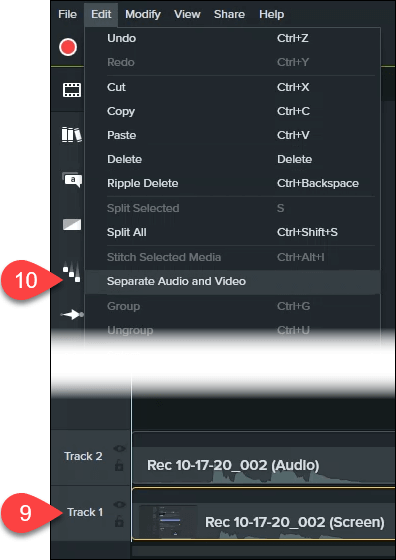Viewport: 396px width, 560px height.
Task: Lock Track 1 with padlock icon
Action: pyautogui.click(x=119, y=521)
